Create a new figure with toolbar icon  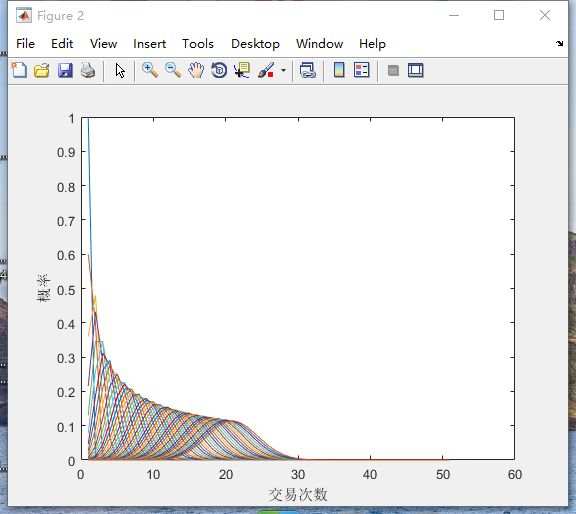pos(19,70)
